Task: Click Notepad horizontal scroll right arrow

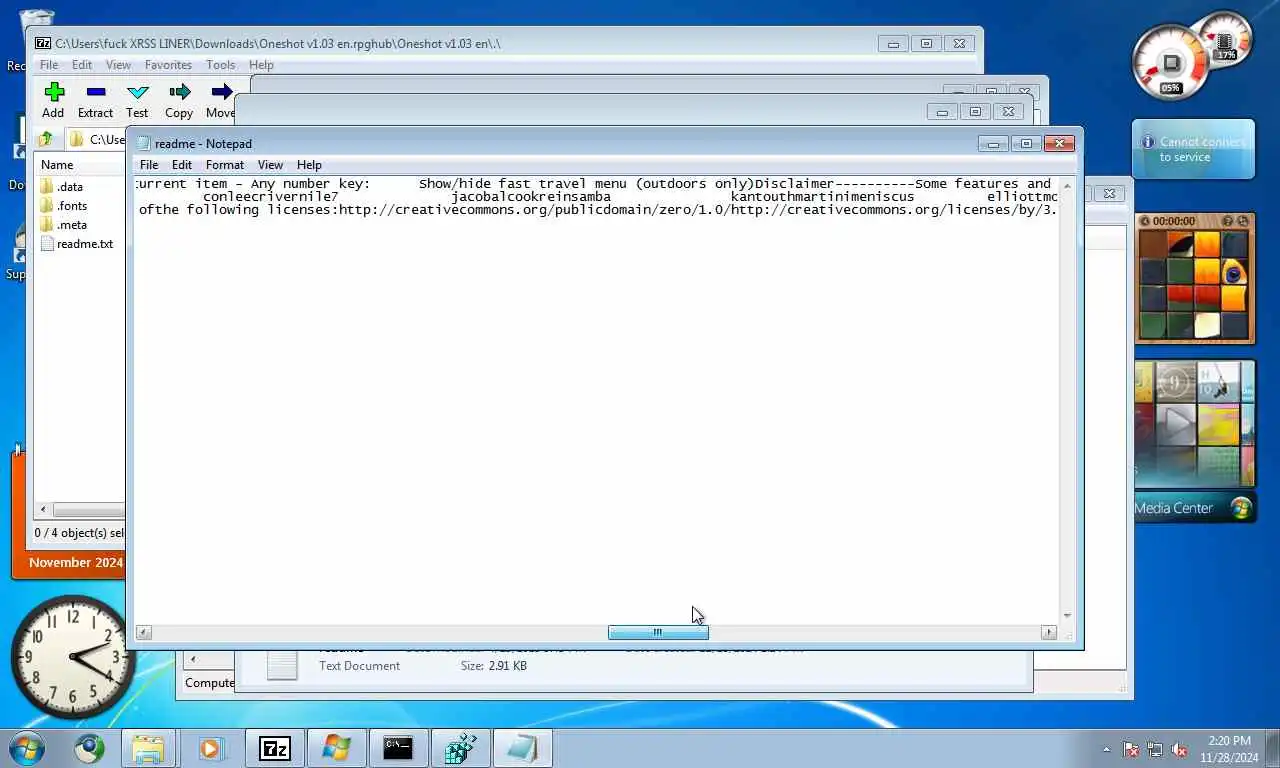Action: click(x=1049, y=632)
